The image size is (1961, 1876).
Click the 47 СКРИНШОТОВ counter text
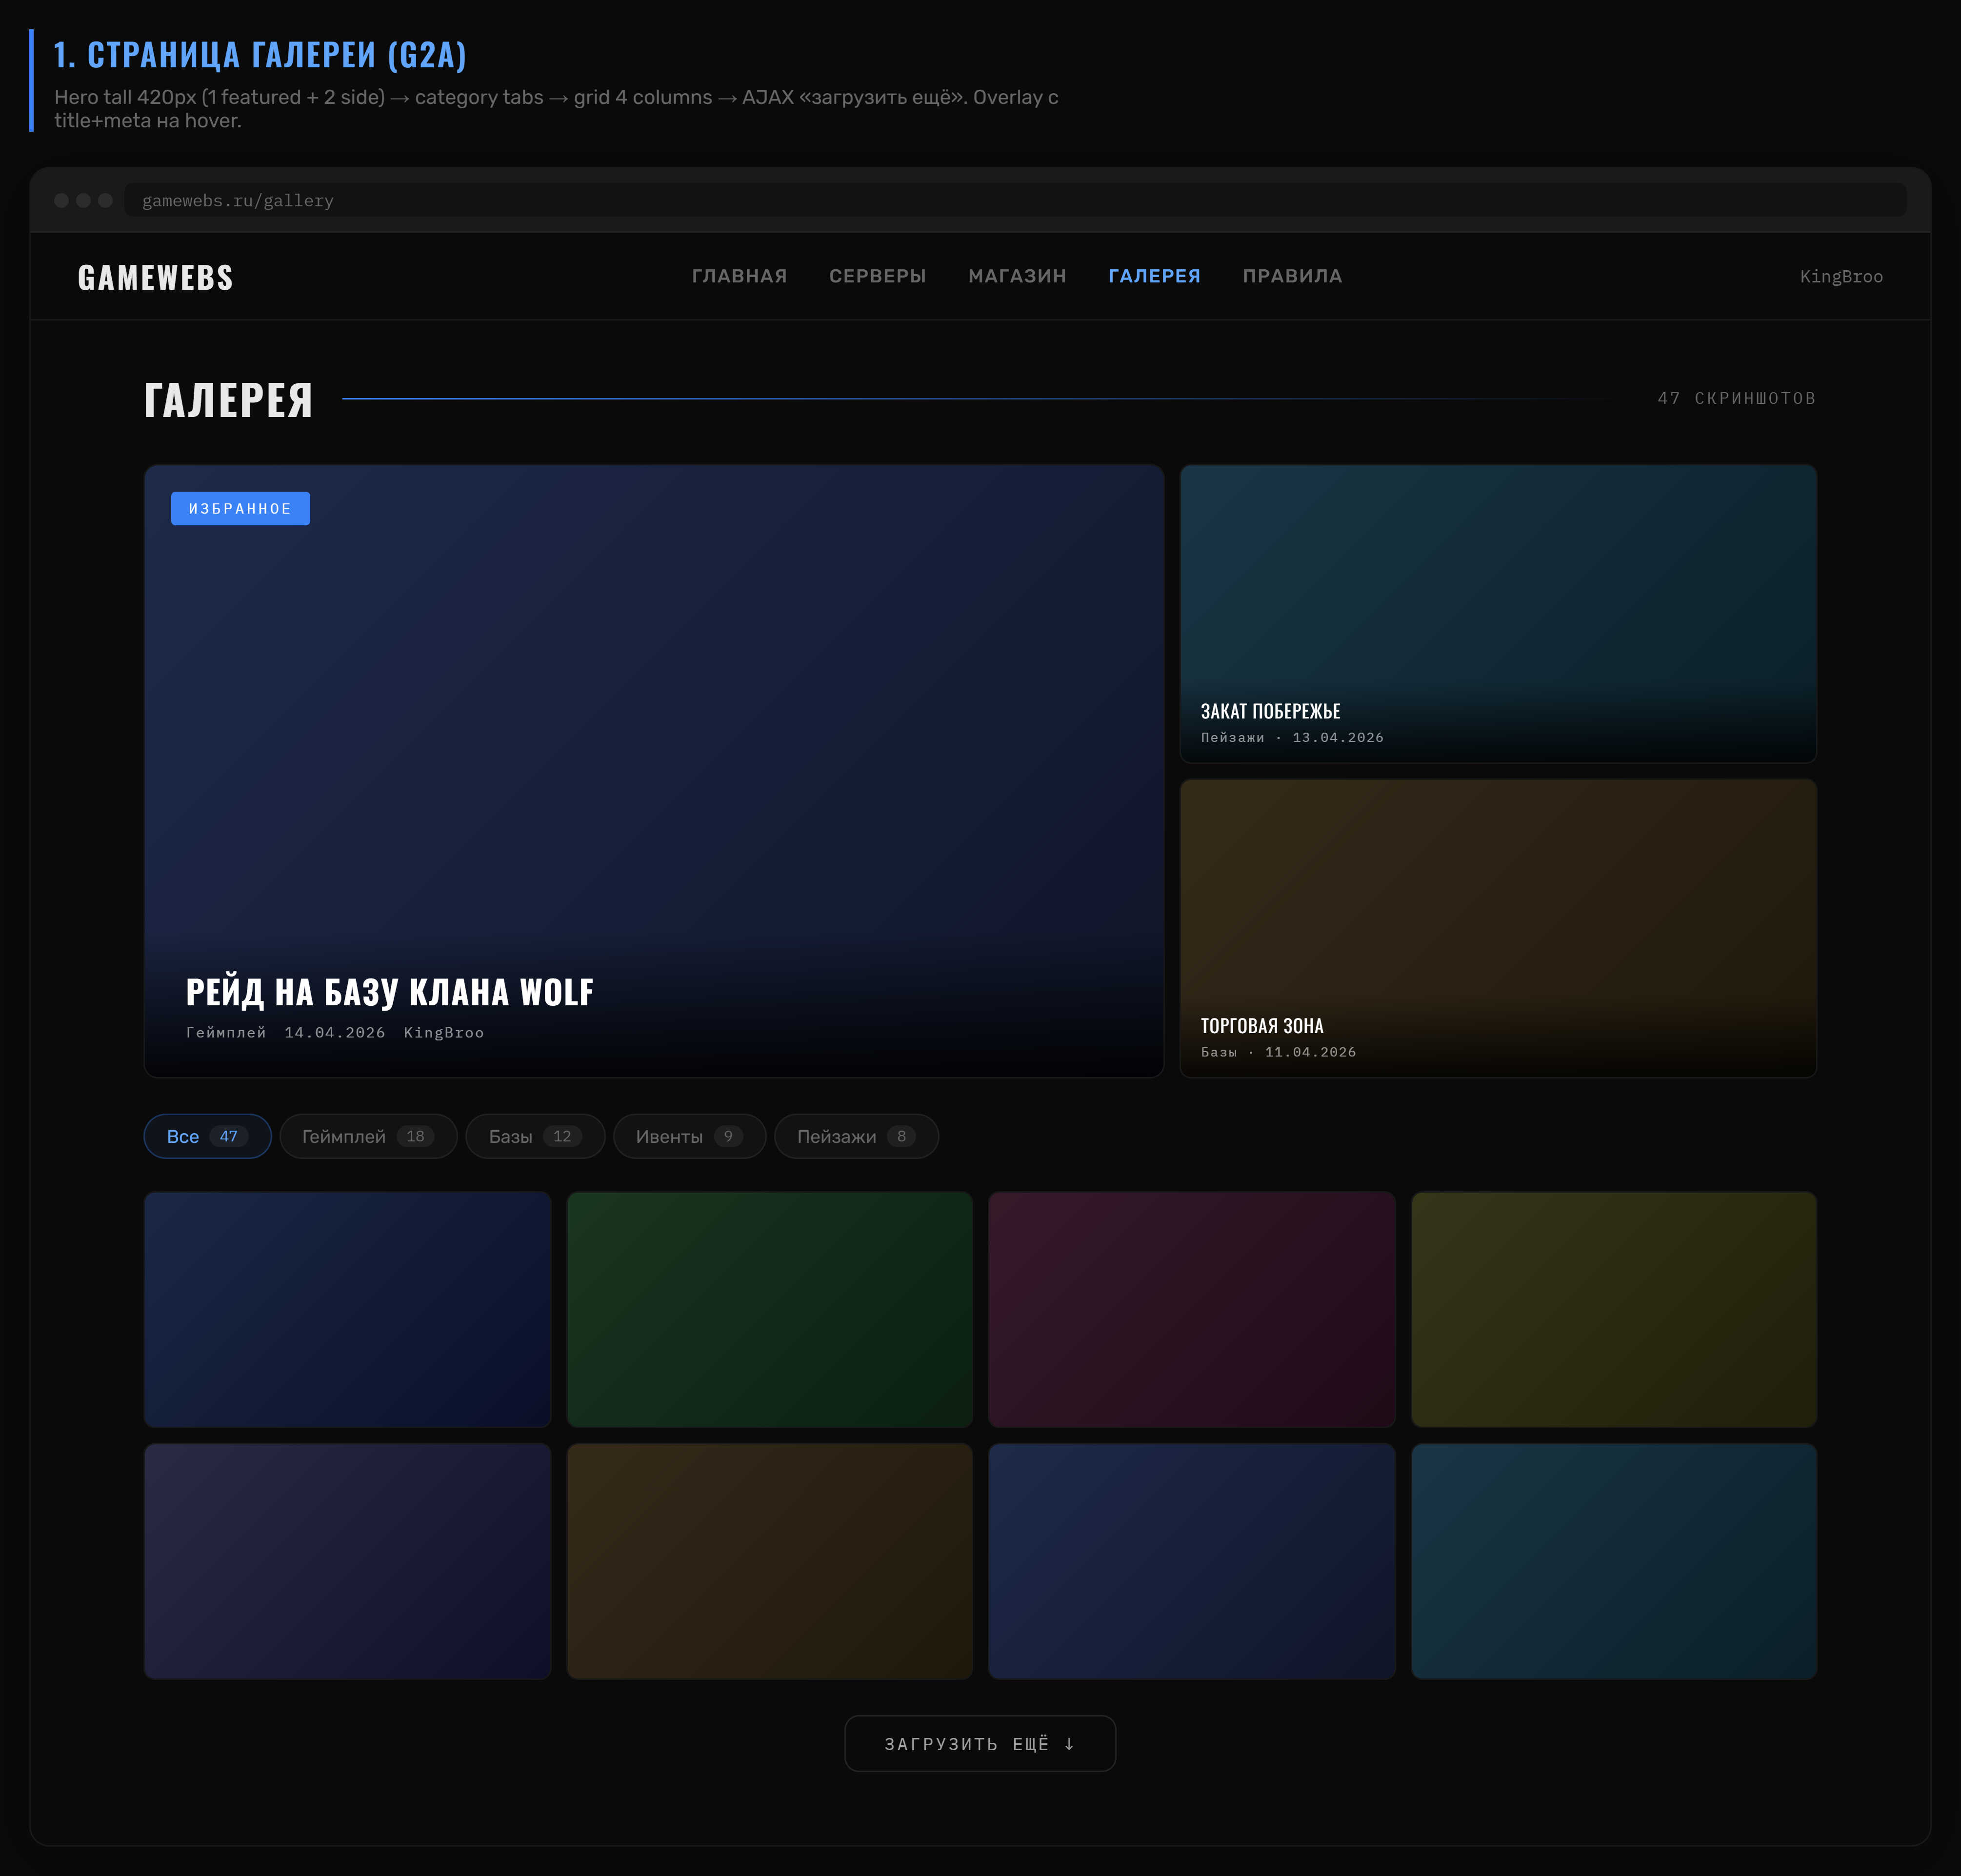1736,398
